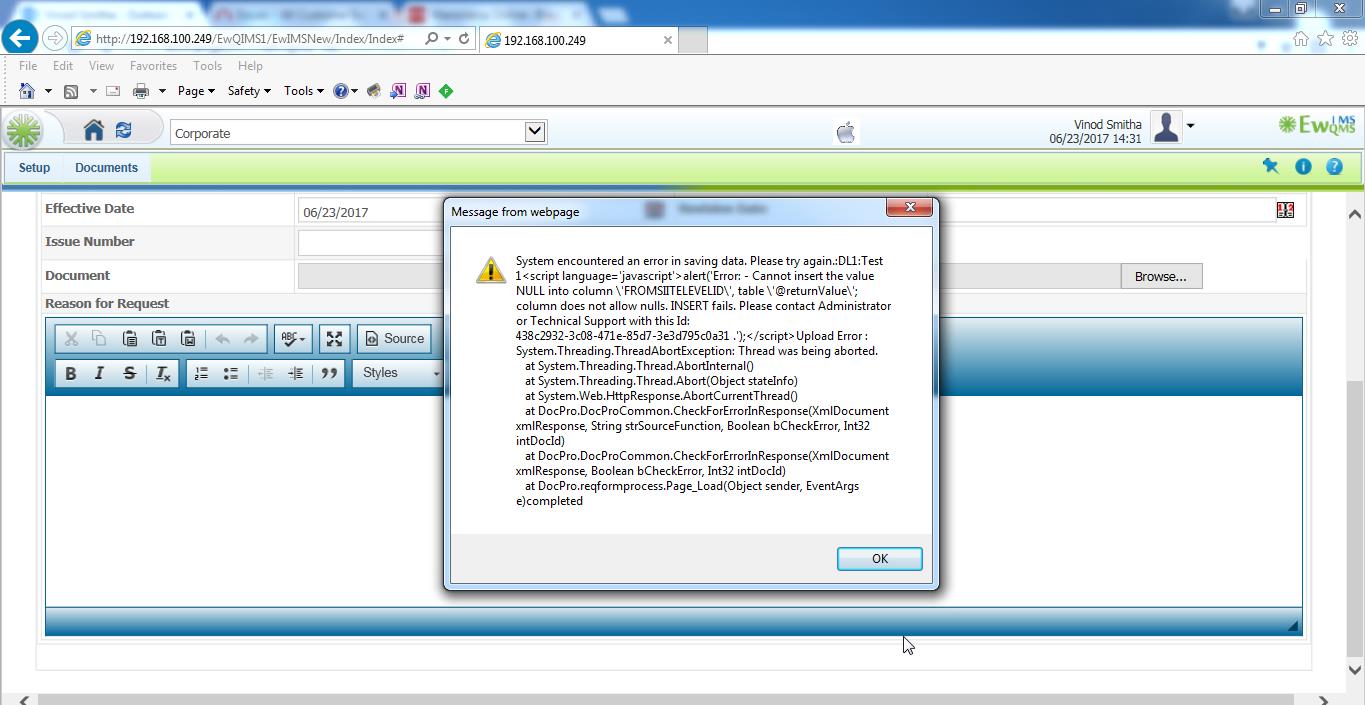Viewport: 1365px width, 705px height.
Task: Click the Apple logo icon
Action: tap(846, 132)
